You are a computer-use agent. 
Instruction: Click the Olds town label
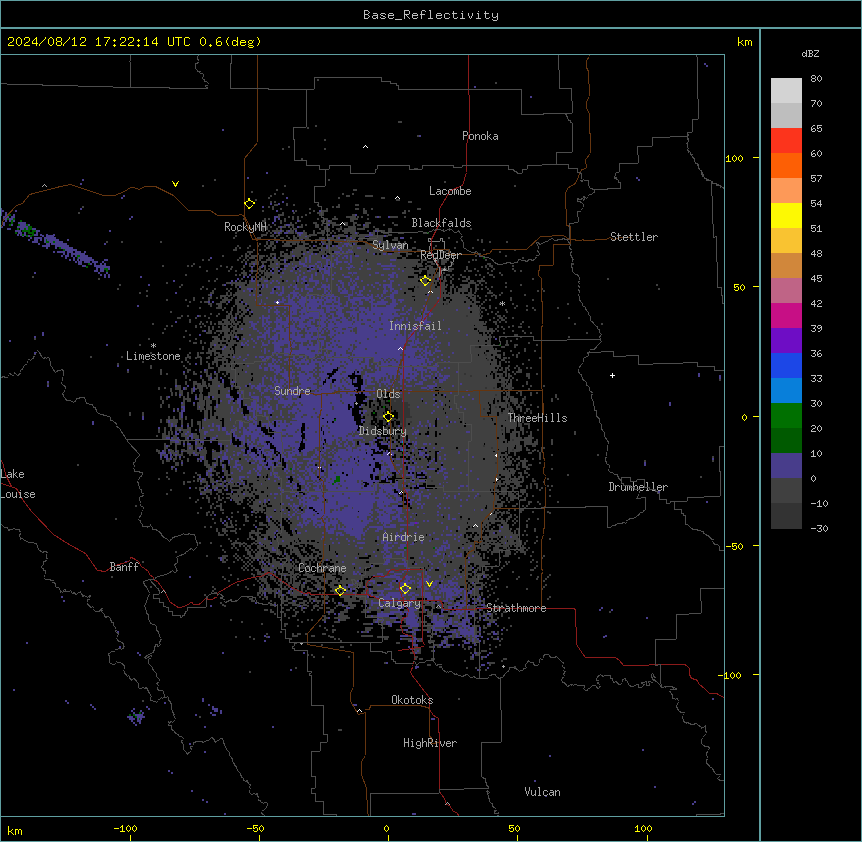(x=388, y=394)
